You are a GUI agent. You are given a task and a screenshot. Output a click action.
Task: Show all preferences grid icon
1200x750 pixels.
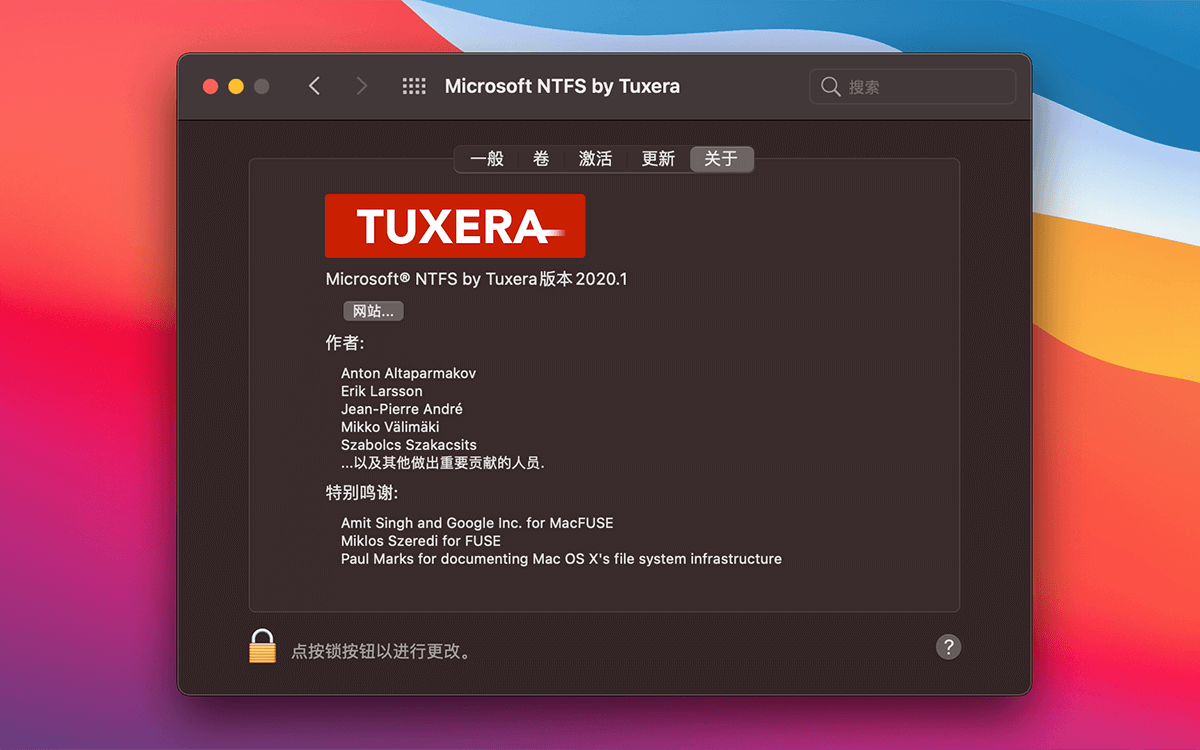pos(414,86)
